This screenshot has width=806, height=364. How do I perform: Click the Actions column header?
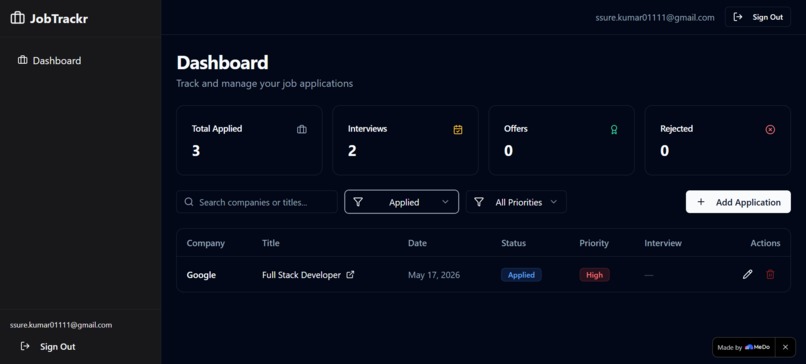coord(765,243)
